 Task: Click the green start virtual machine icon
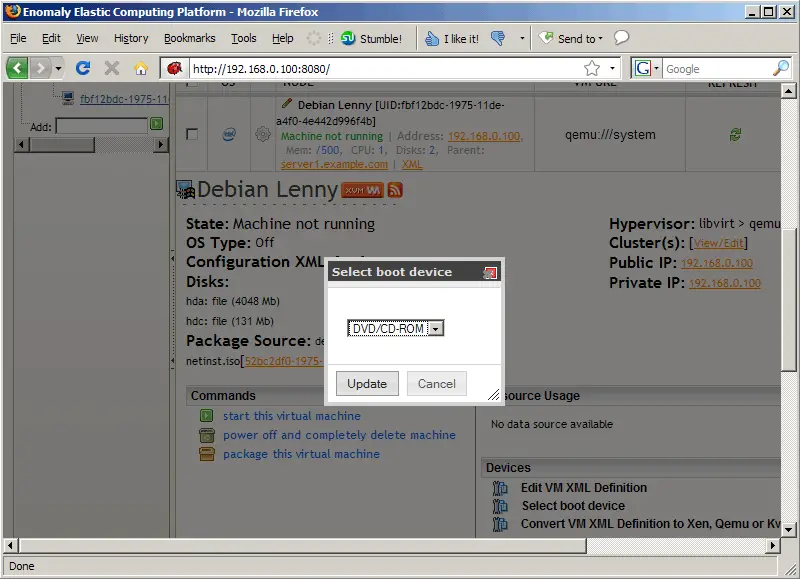point(207,416)
